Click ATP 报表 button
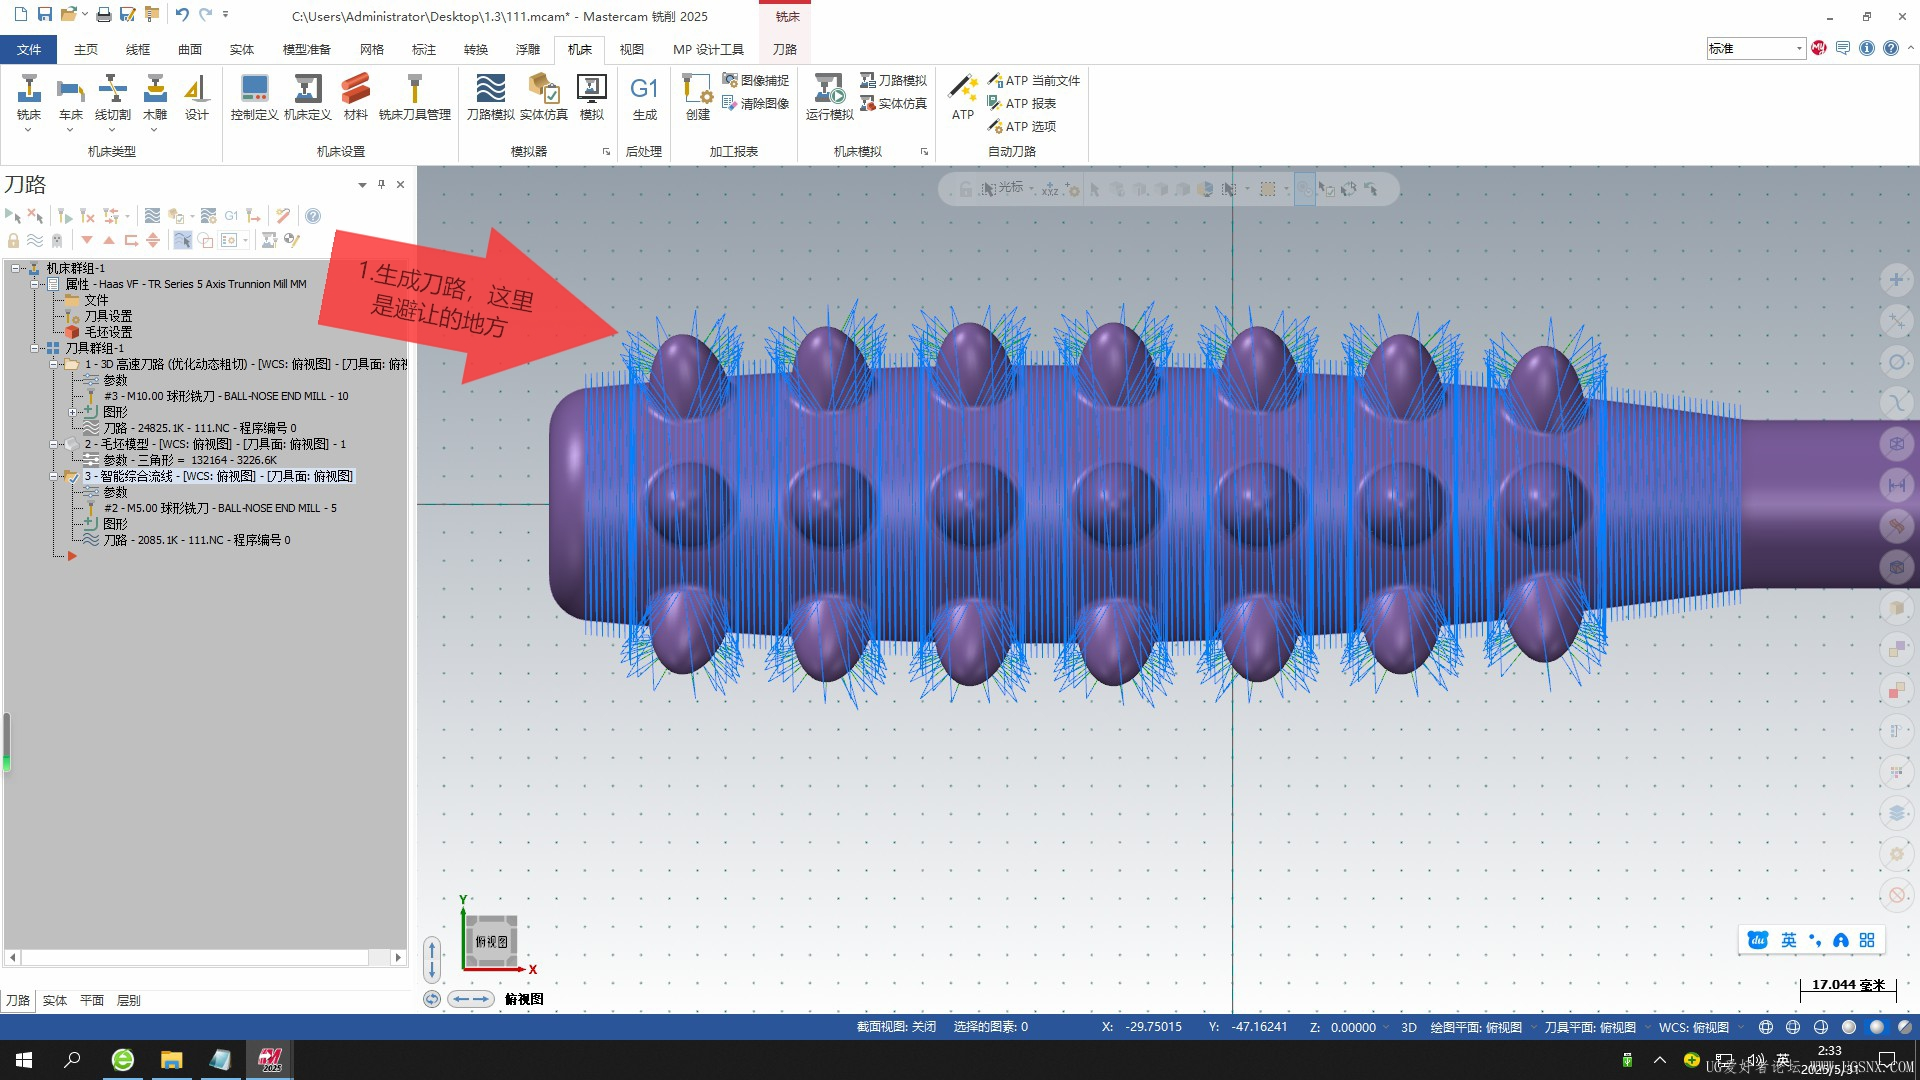Image resolution: width=1920 pixels, height=1080 pixels. (1022, 103)
